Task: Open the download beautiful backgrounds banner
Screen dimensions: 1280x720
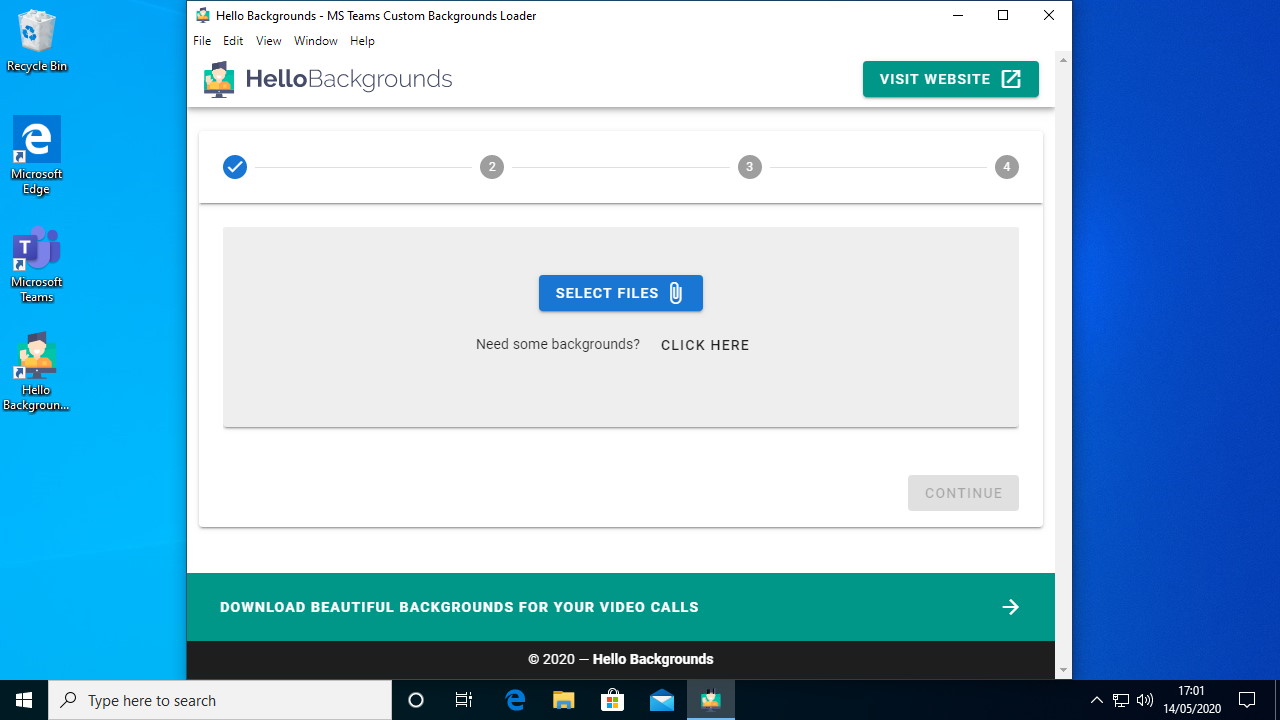Action: pos(620,607)
